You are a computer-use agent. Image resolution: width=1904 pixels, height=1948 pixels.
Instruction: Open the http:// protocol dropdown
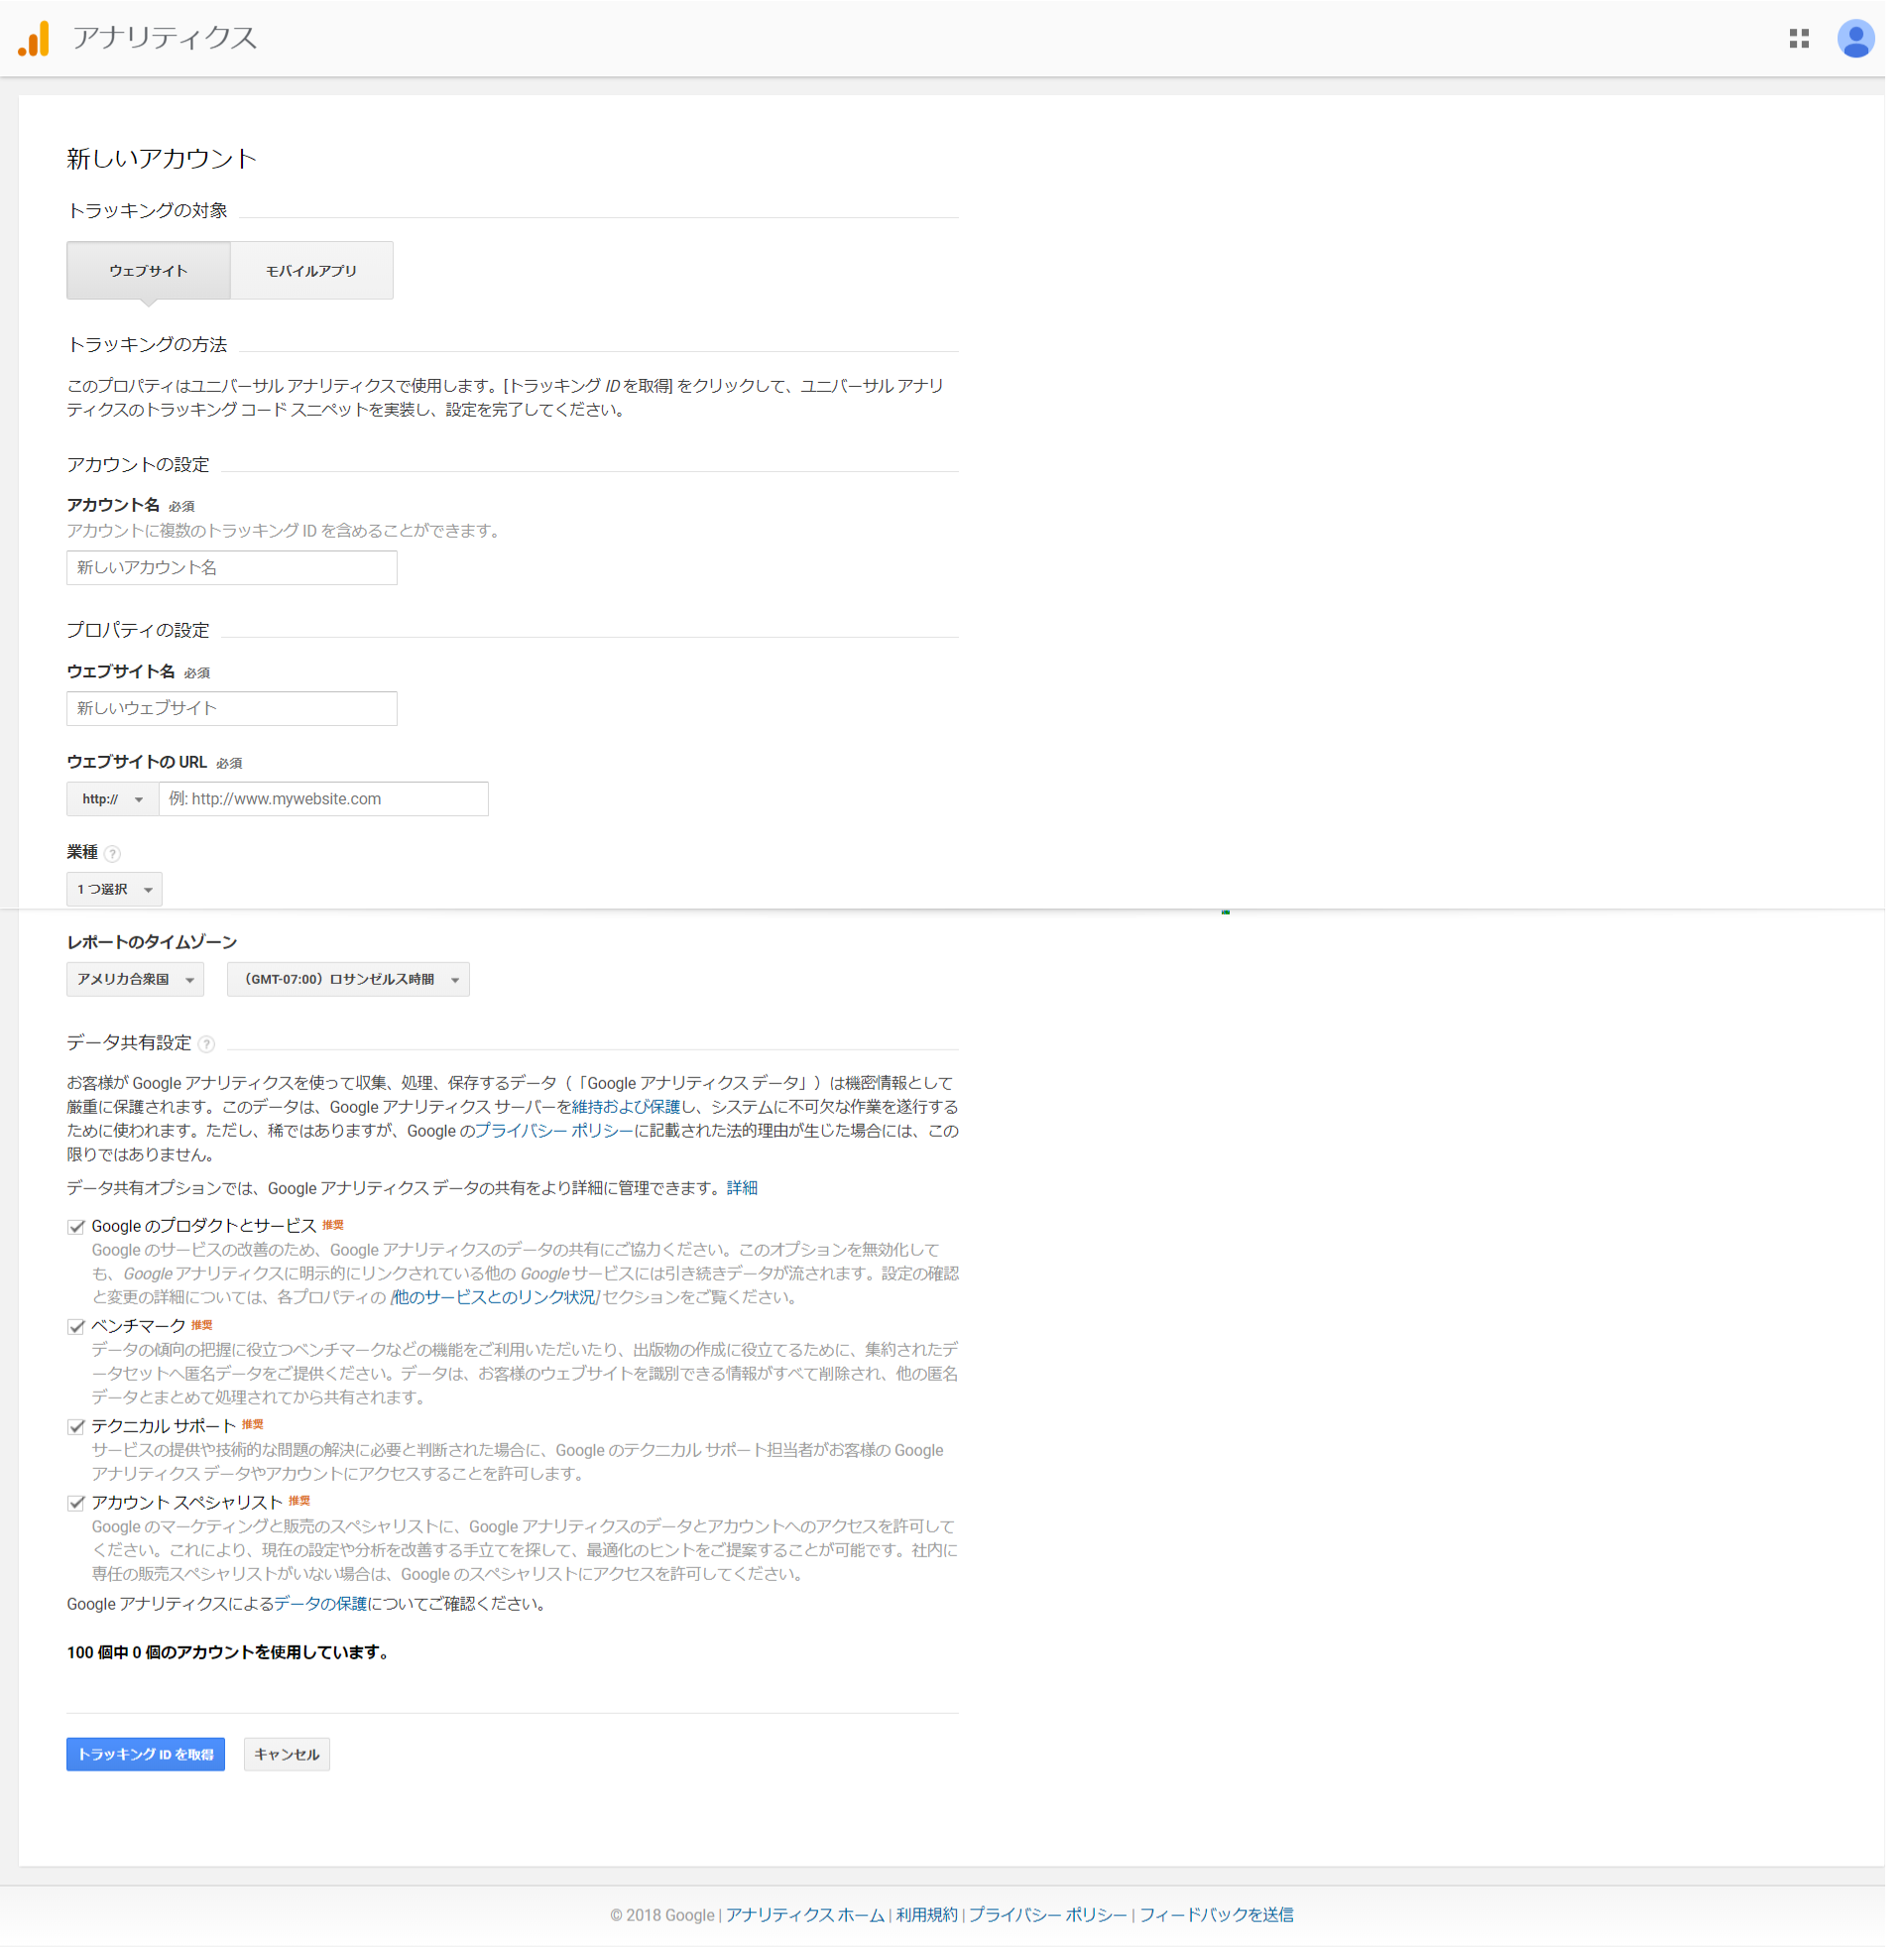113,799
